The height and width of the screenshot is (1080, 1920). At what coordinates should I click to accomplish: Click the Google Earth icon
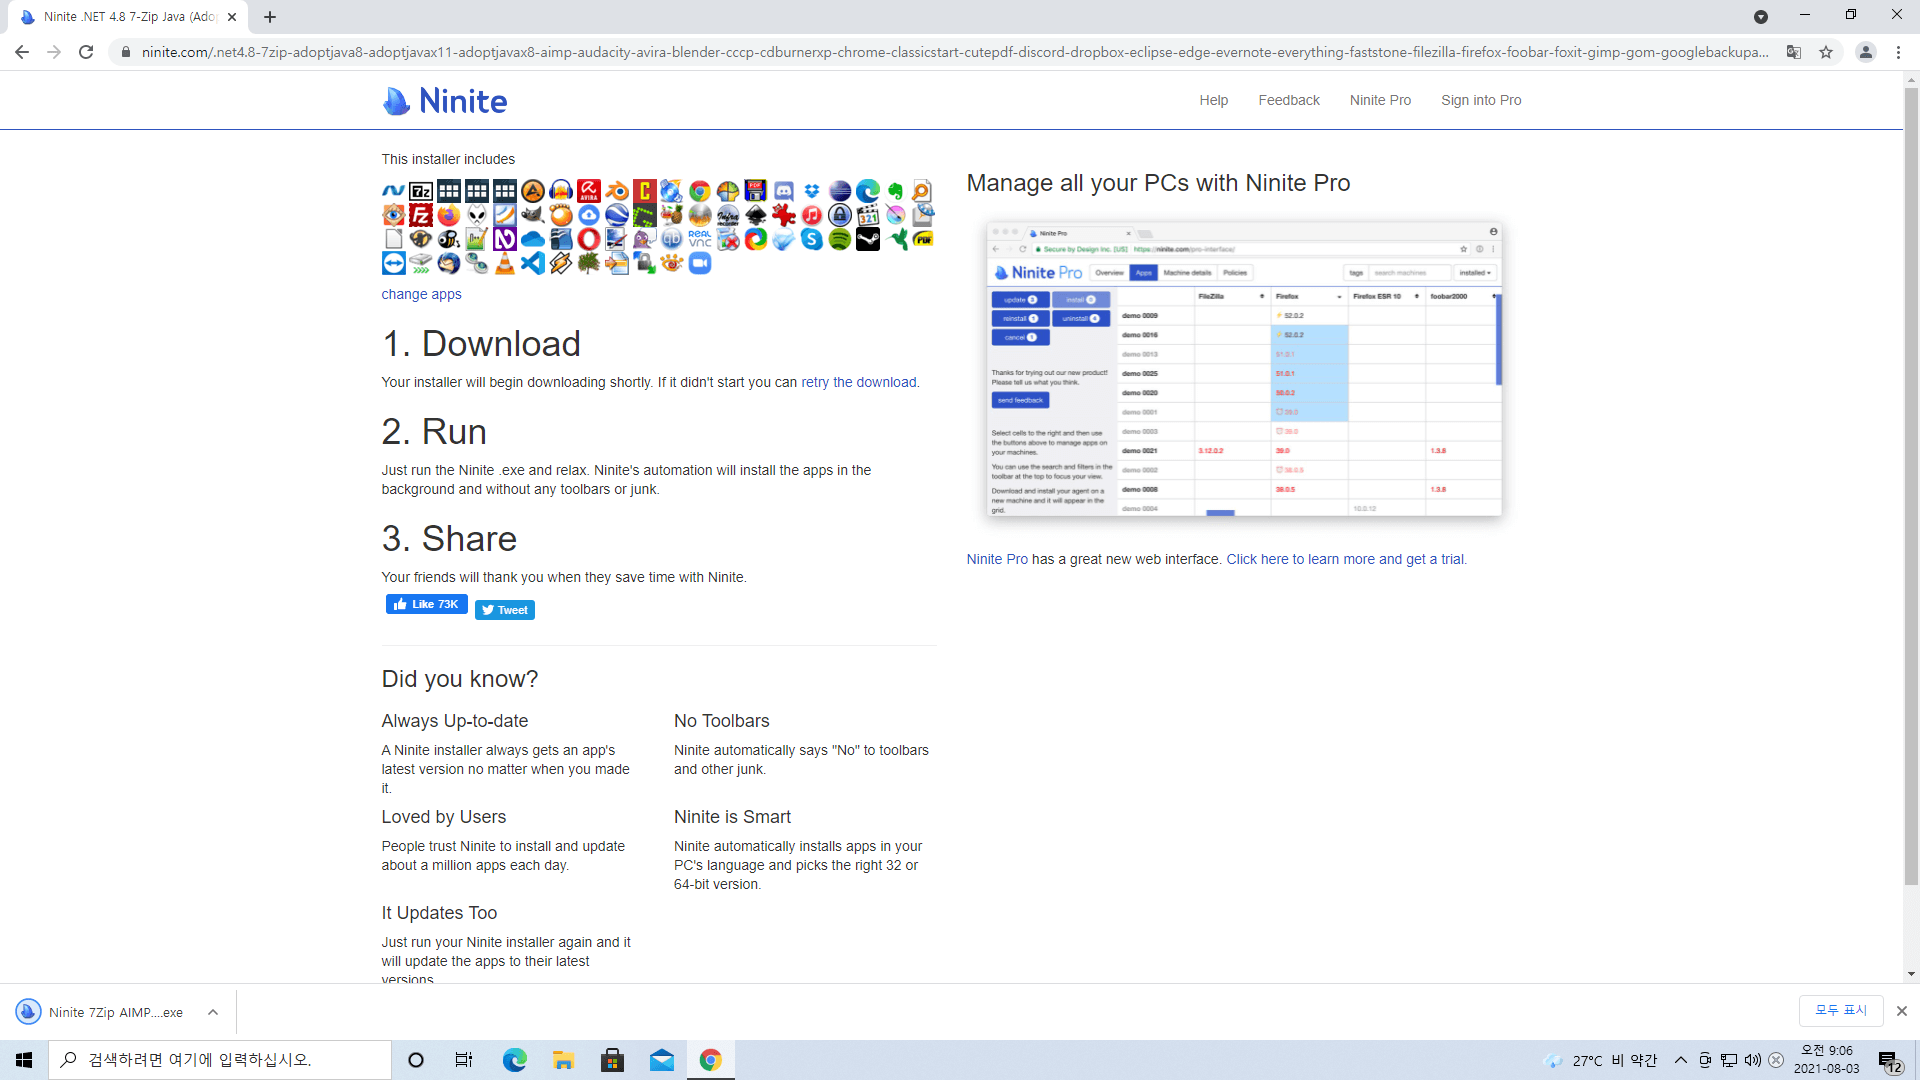click(x=617, y=215)
